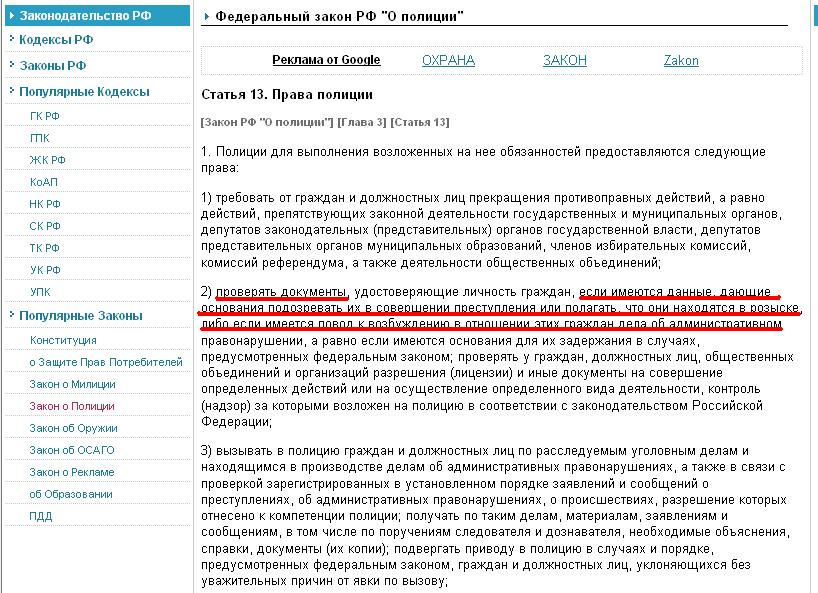
Task: Open the Закон РФ "О полиции" breadcrumb
Action: (x=267, y=122)
